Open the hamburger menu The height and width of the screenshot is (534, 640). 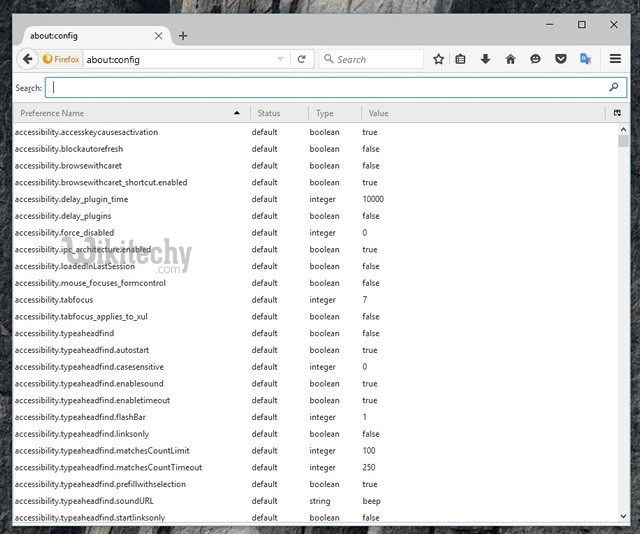point(614,59)
